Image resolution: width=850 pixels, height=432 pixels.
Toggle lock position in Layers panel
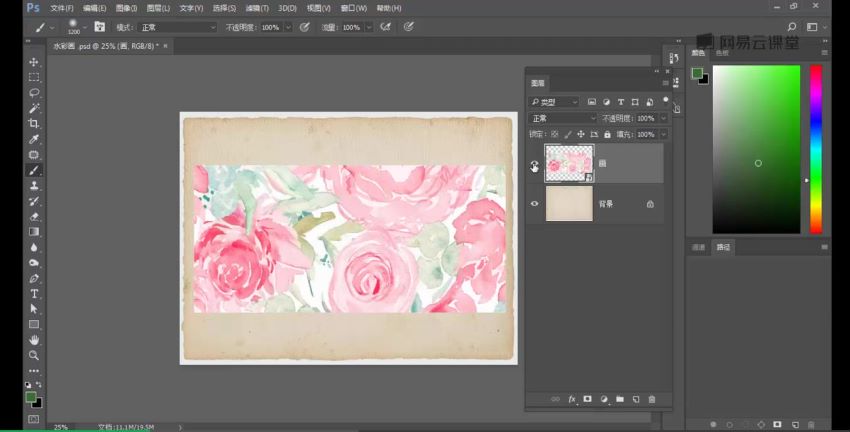pos(581,134)
